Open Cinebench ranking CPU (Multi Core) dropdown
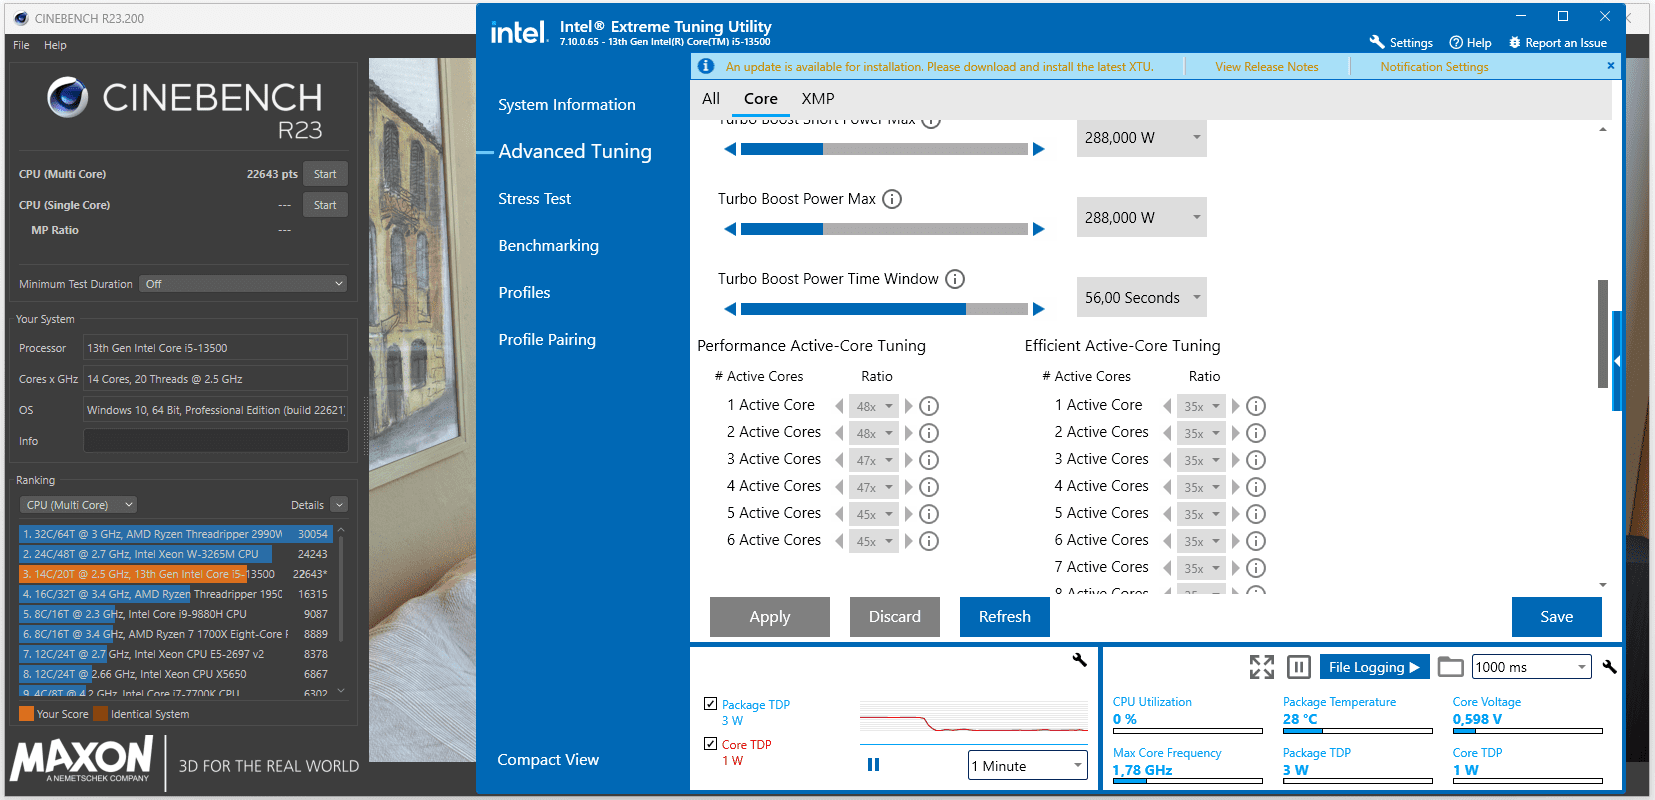The height and width of the screenshot is (800, 1655). (78, 505)
